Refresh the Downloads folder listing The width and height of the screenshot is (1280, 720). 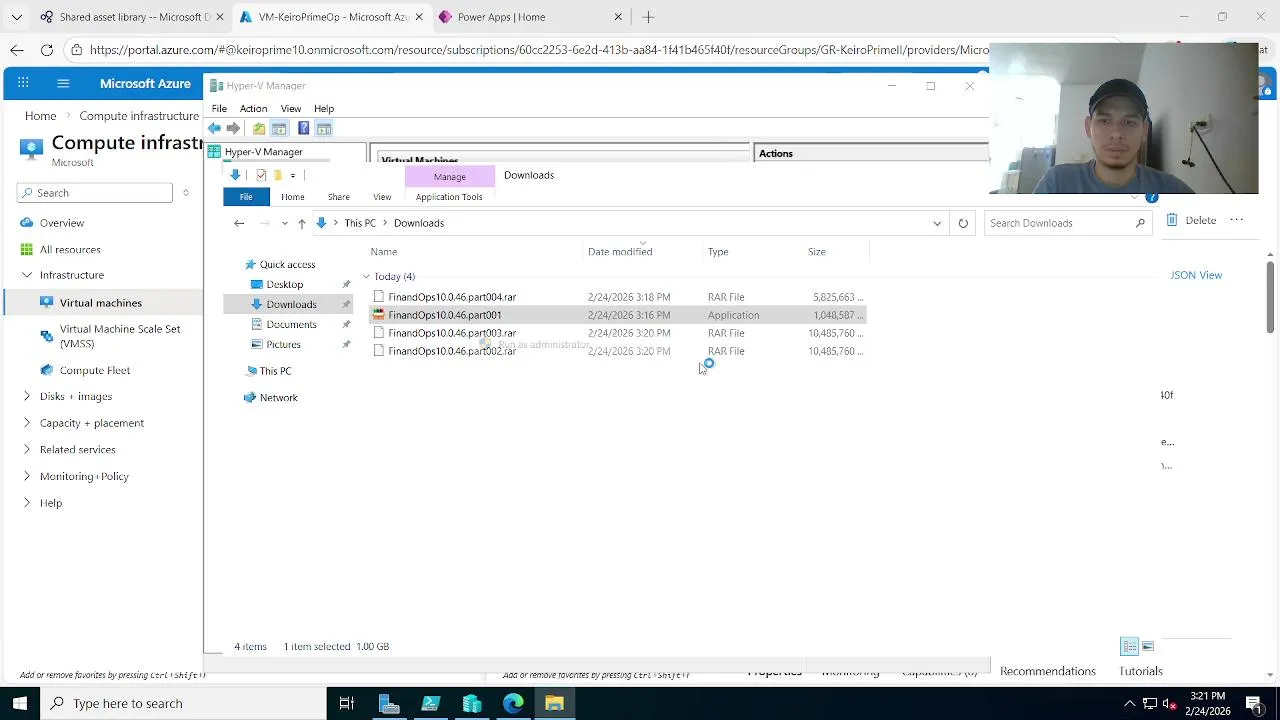pos(963,223)
